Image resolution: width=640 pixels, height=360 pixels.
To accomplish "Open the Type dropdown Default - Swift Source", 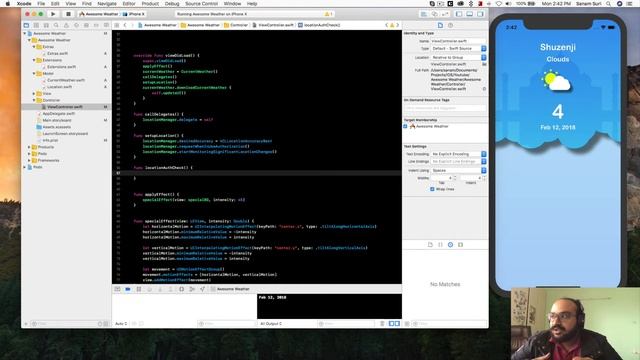I will 458,49.
